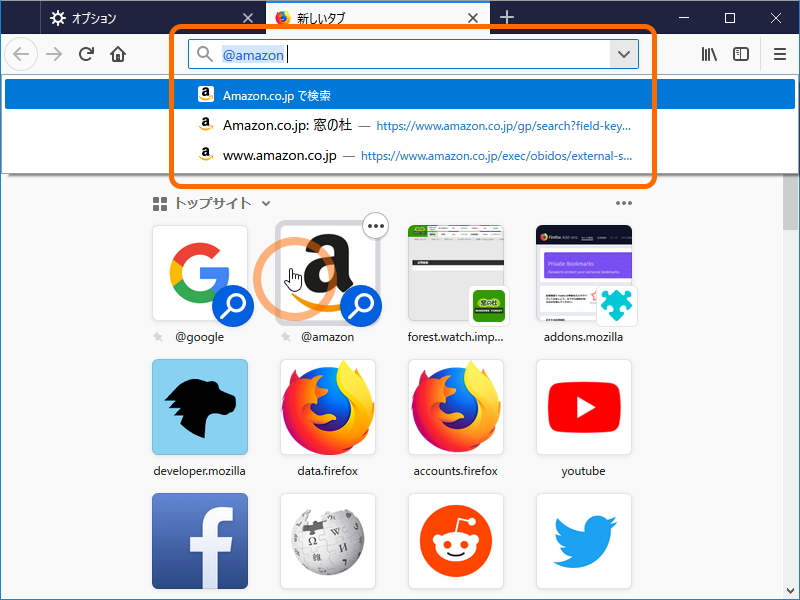
Task: Reload the current page
Action: (85, 54)
